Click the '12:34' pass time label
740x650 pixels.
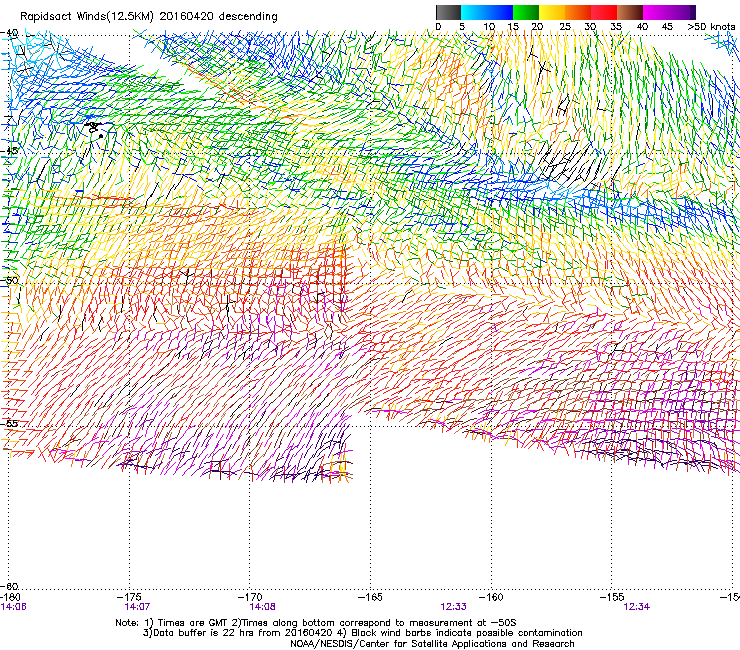click(637, 607)
